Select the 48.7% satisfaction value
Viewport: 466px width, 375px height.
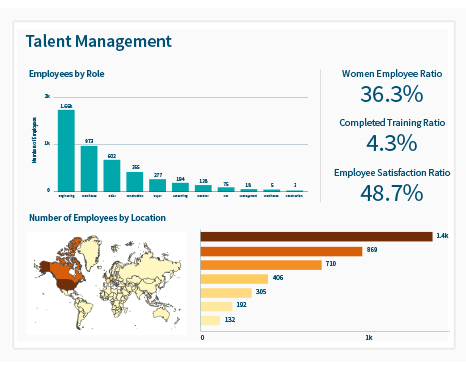(x=392, y=193)
